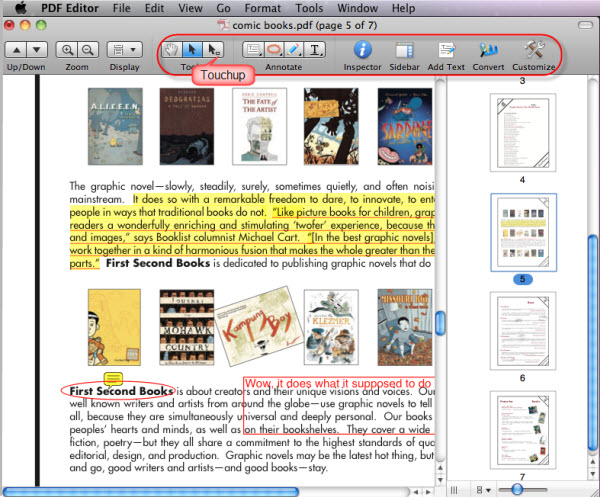Screen dimensions: 600x497
Task: Choose the highlighter pen annotation tool
Action: (294, 50)
